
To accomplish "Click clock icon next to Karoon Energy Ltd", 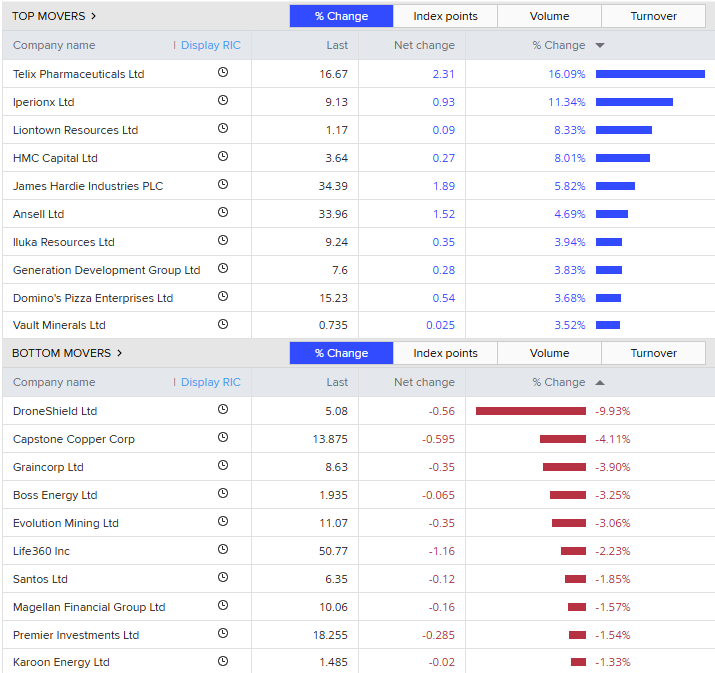I will (x=222, y=661).
